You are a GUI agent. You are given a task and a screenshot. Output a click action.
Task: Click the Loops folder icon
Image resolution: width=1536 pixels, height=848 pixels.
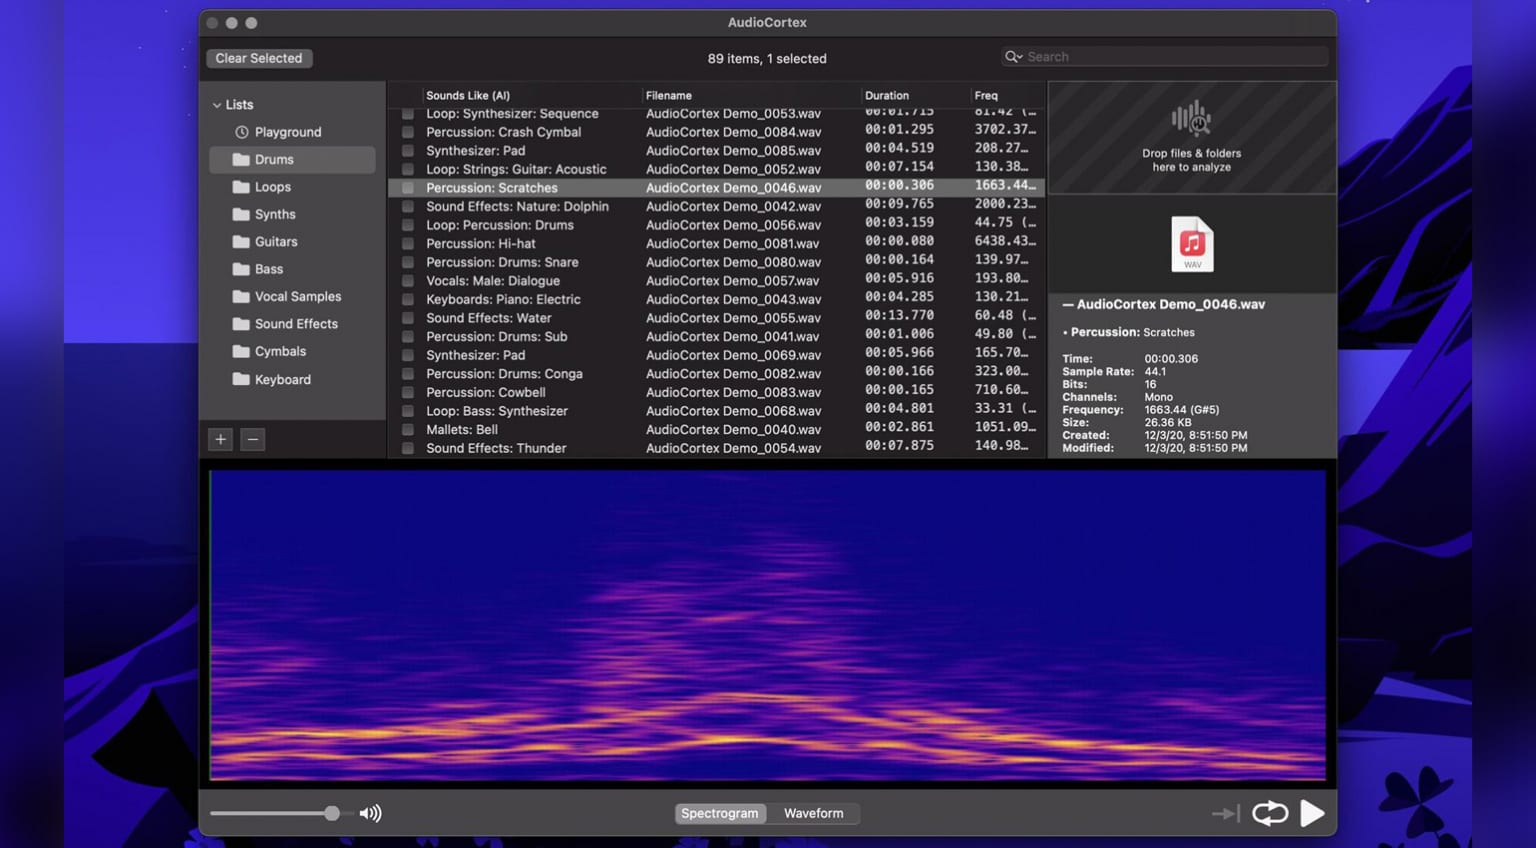241,187
